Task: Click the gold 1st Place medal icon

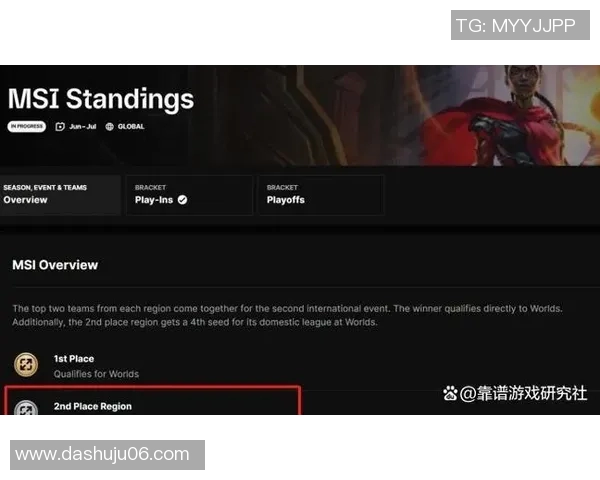Action: click(x=26, y=364)
